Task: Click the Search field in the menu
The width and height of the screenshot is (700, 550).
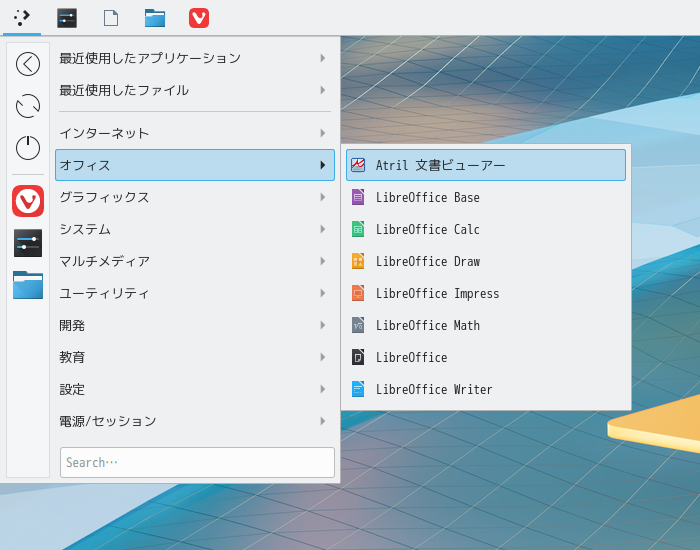Action: 197,462
